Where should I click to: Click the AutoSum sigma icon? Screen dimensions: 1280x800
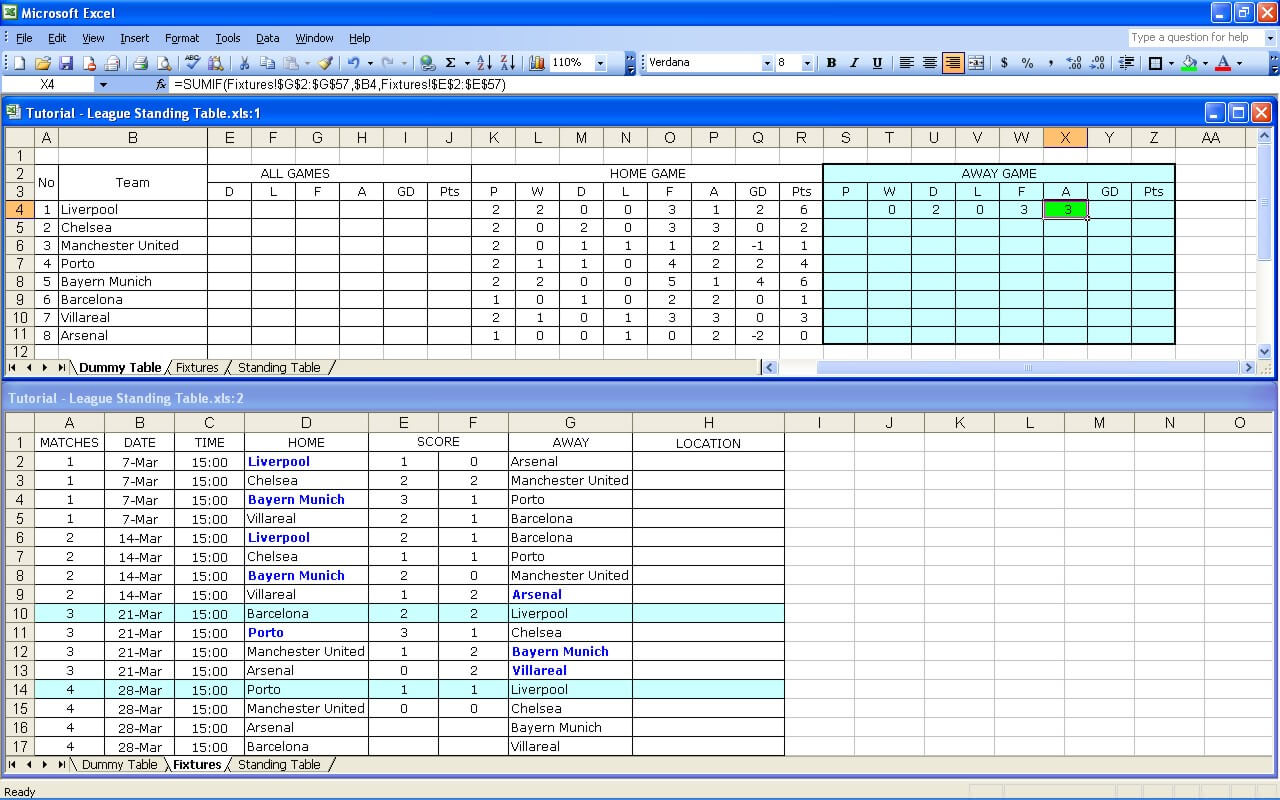(451, 63)
